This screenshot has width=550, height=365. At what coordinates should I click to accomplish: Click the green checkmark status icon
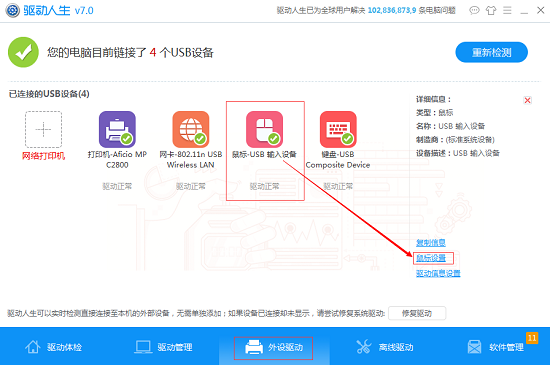[23, 52]
